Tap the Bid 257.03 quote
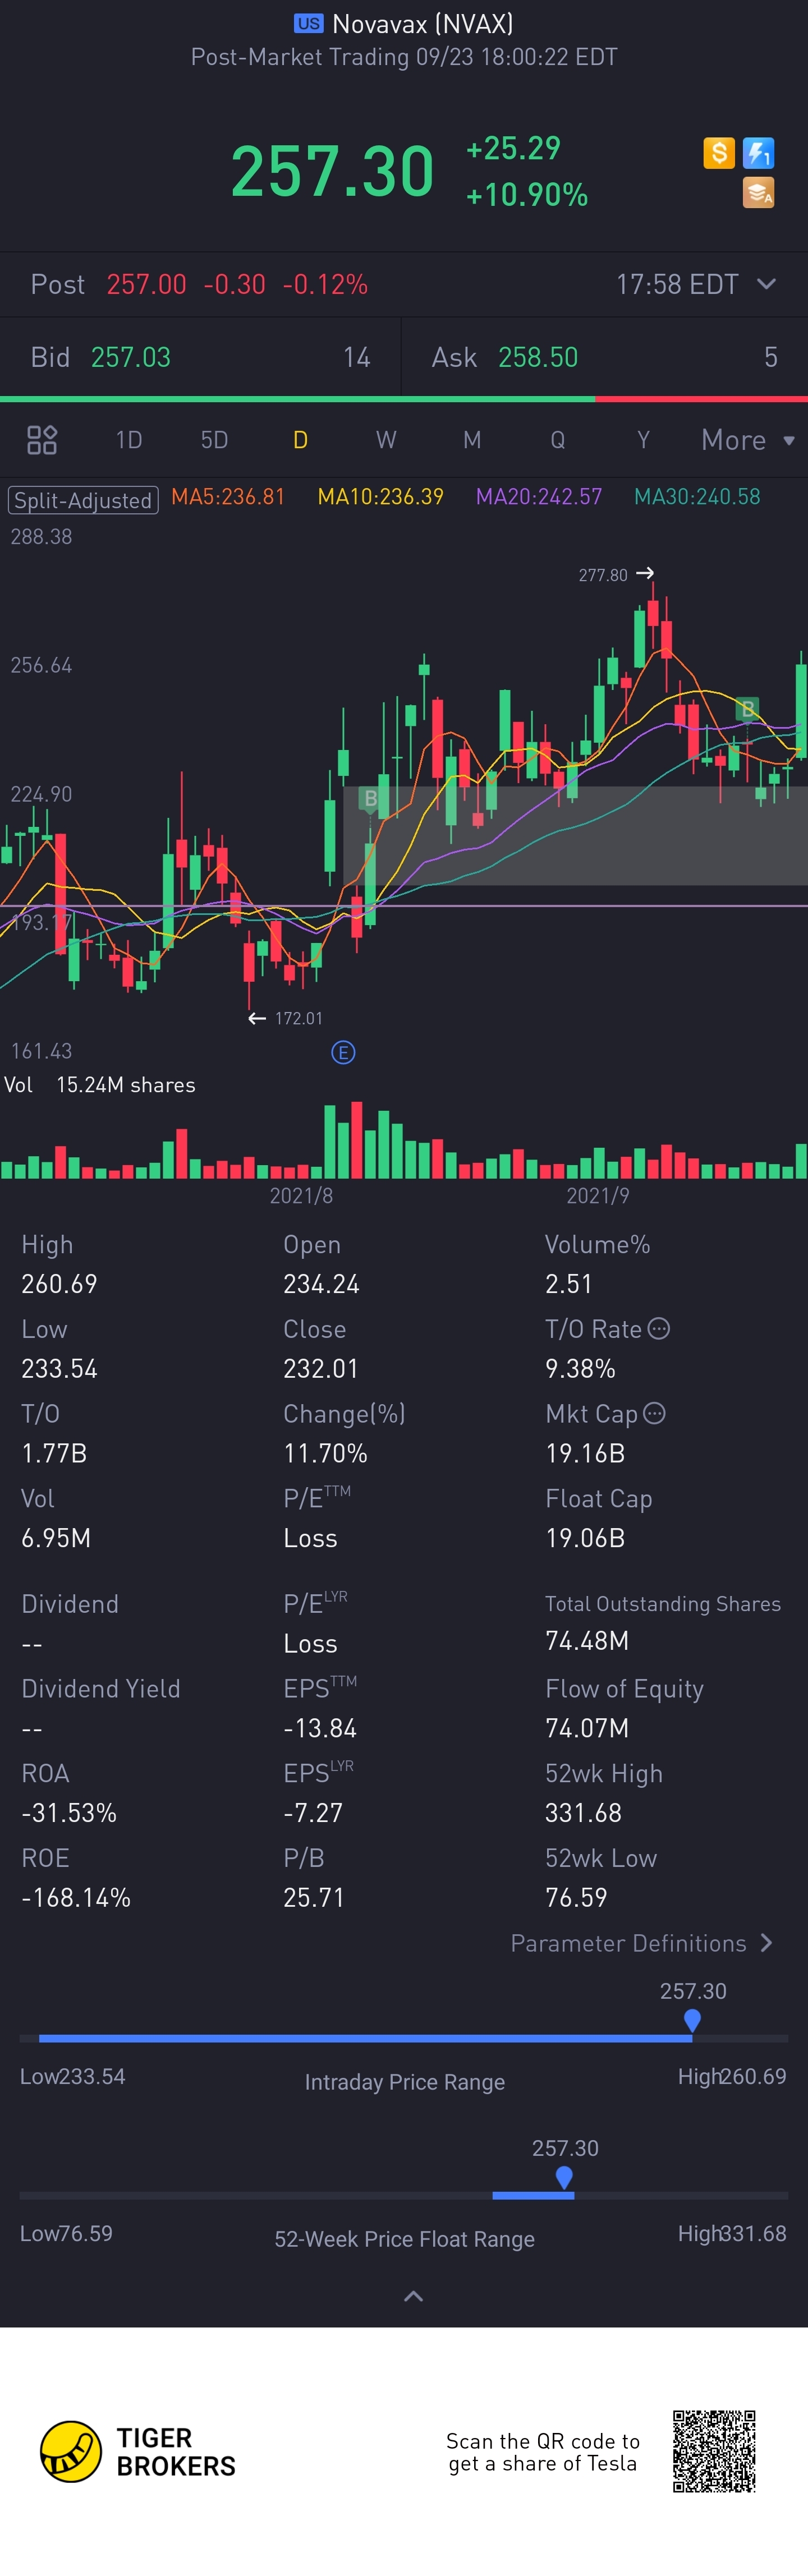808x2576 pixels. [131, 357]
